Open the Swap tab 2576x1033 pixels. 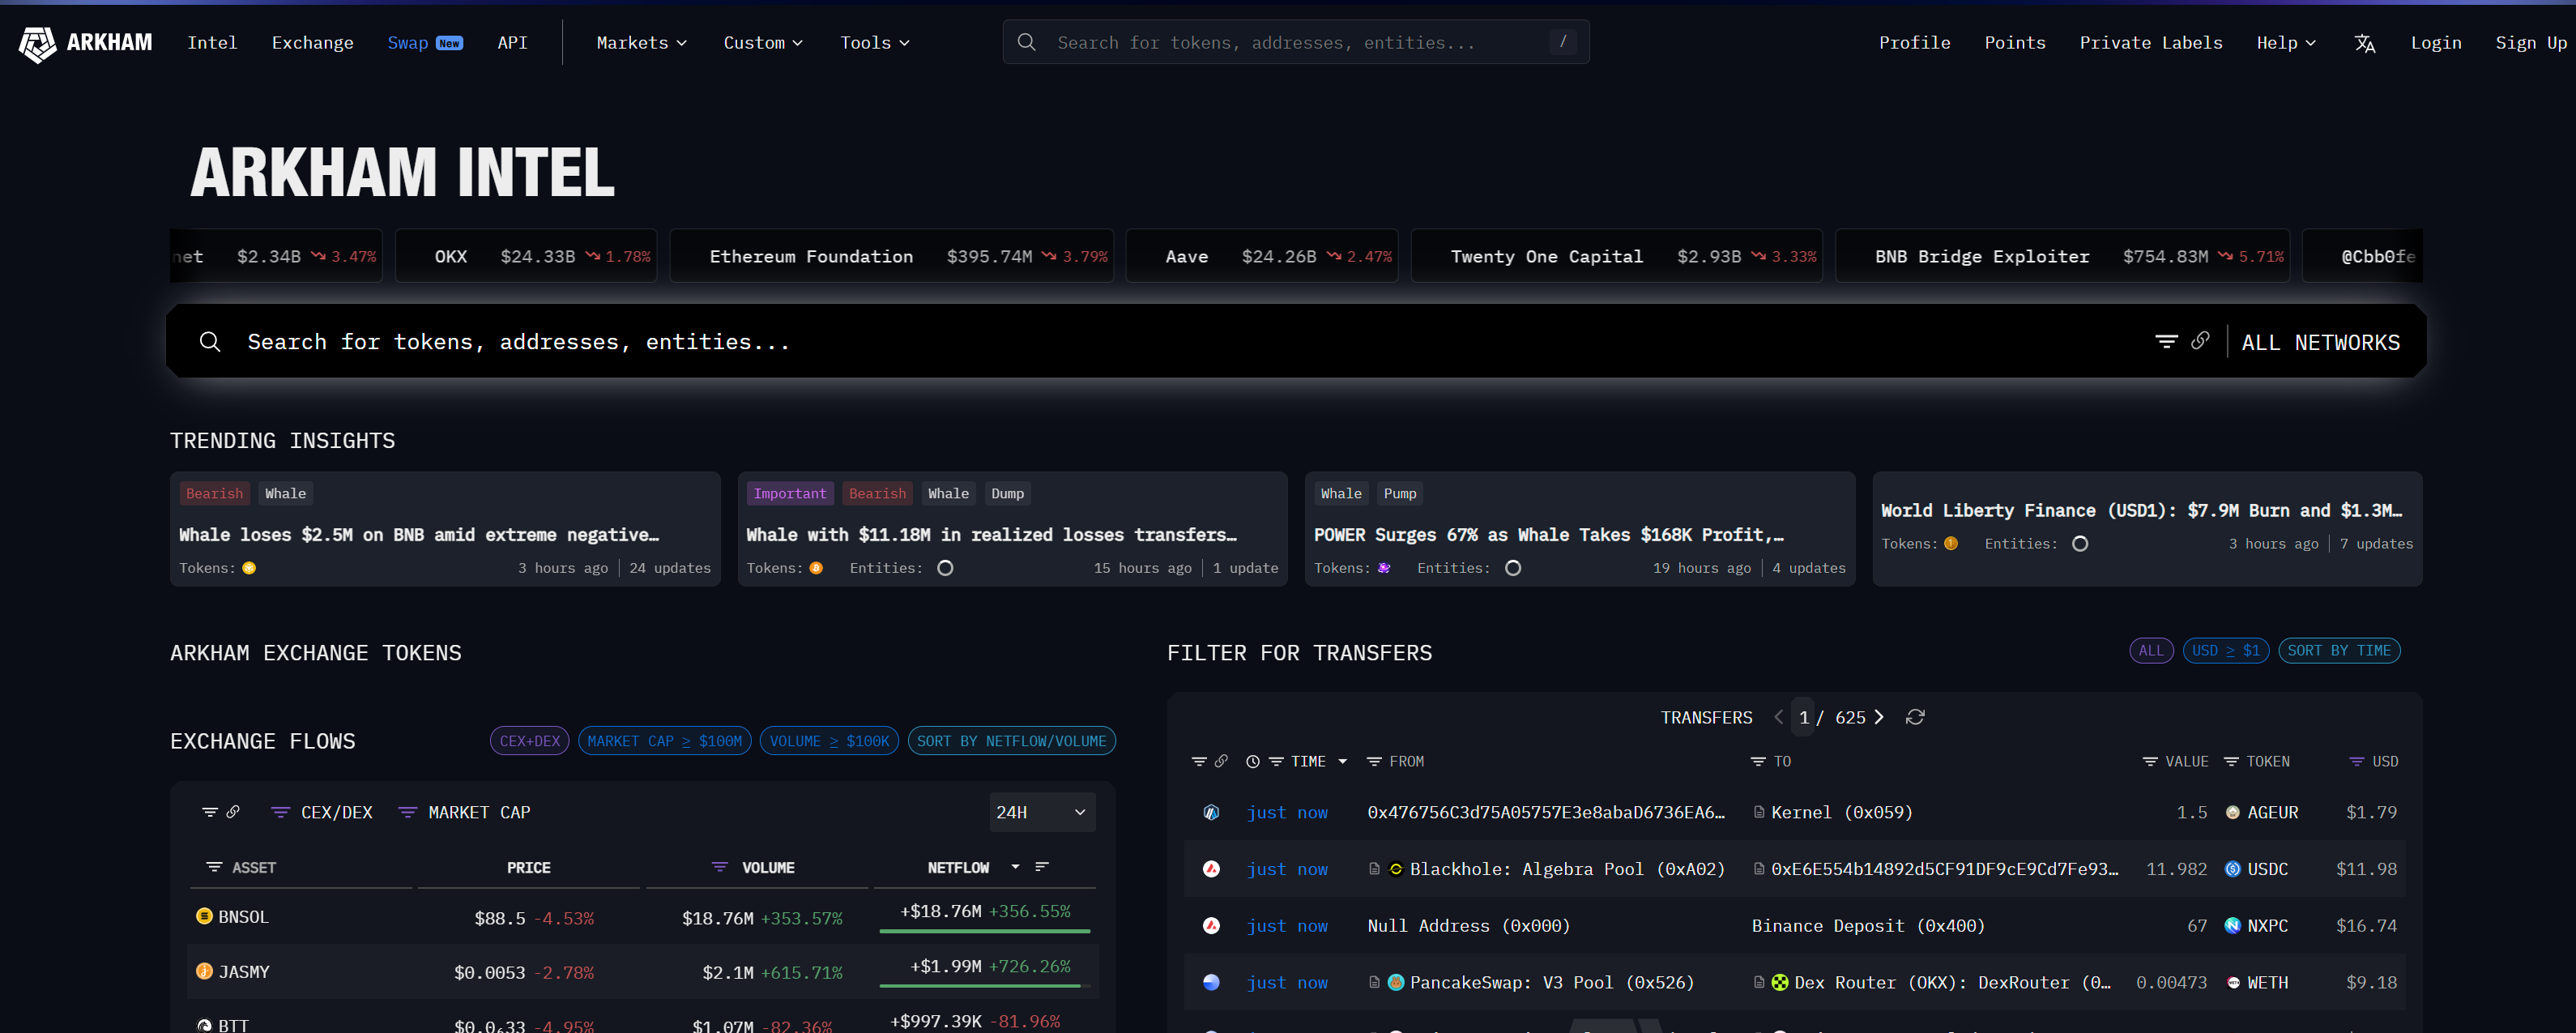click(408, 43)
